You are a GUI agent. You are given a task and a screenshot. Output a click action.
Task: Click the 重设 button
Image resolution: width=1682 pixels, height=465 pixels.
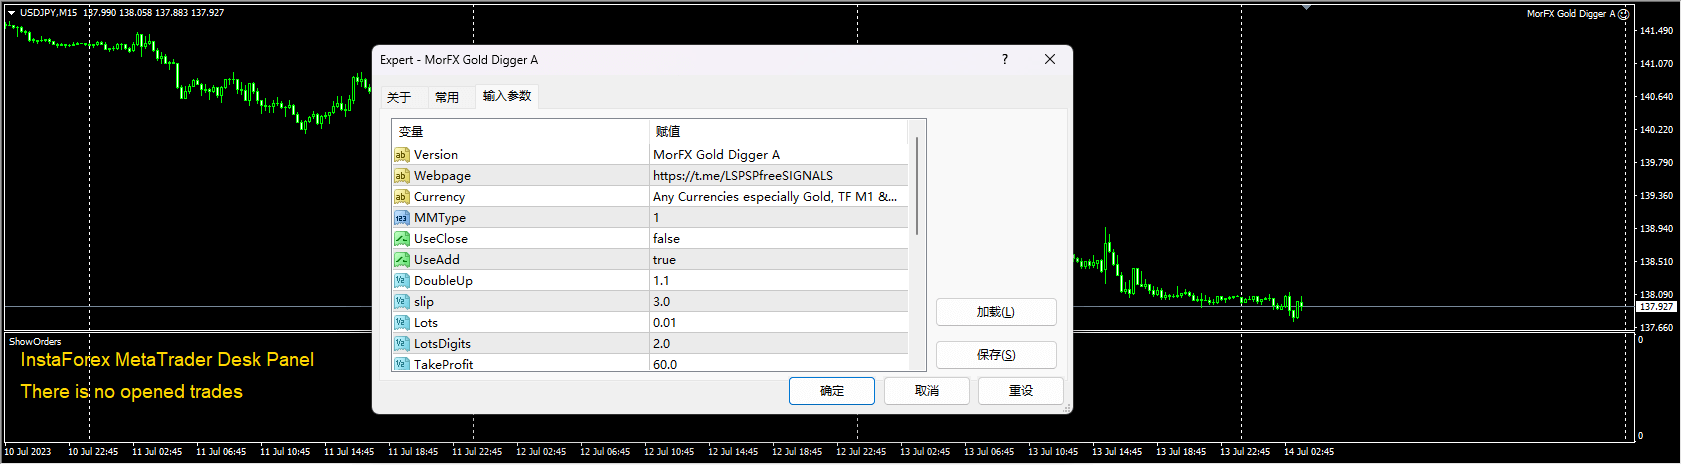pos(1021,391)
